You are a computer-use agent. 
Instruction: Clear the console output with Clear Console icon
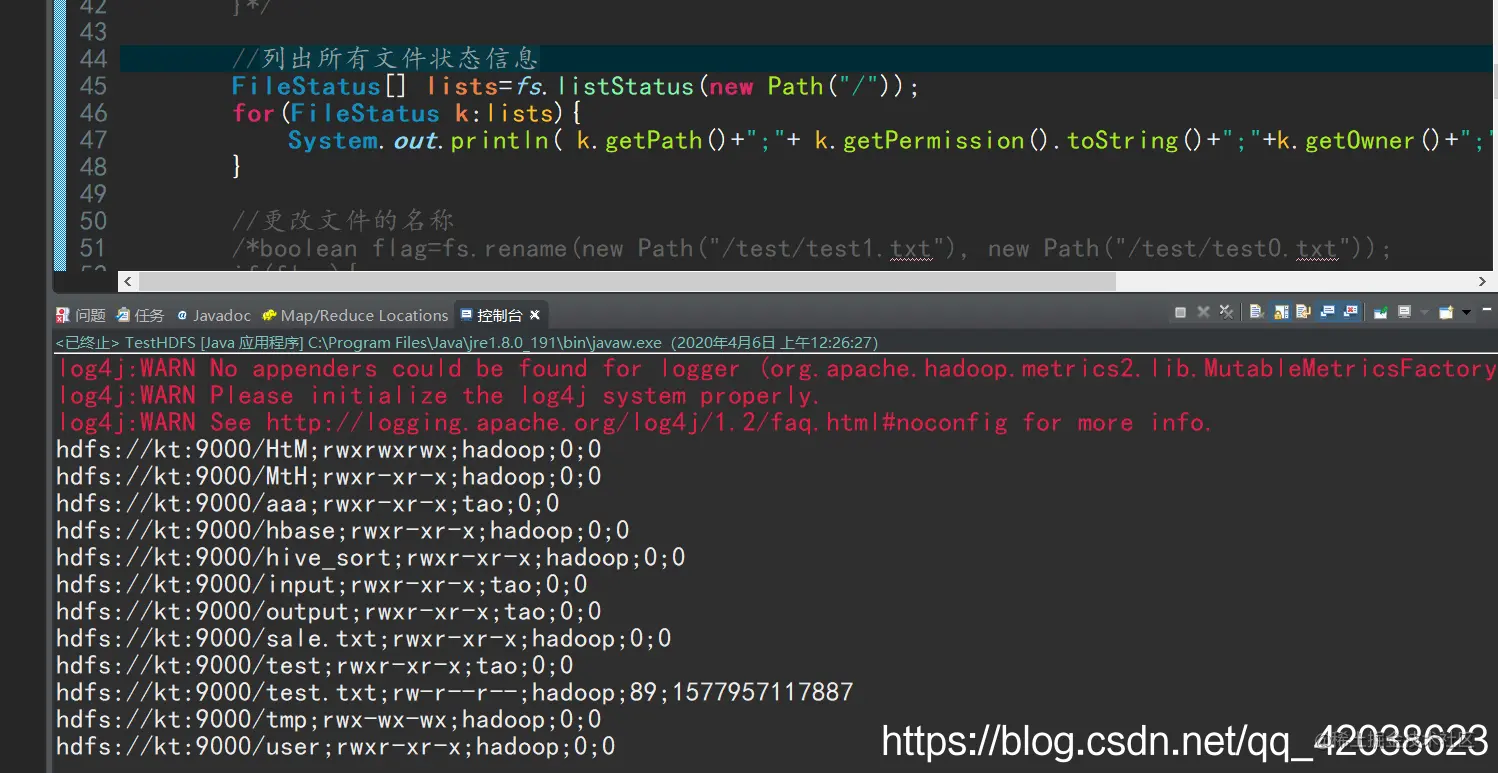(x=1257, y=312)
